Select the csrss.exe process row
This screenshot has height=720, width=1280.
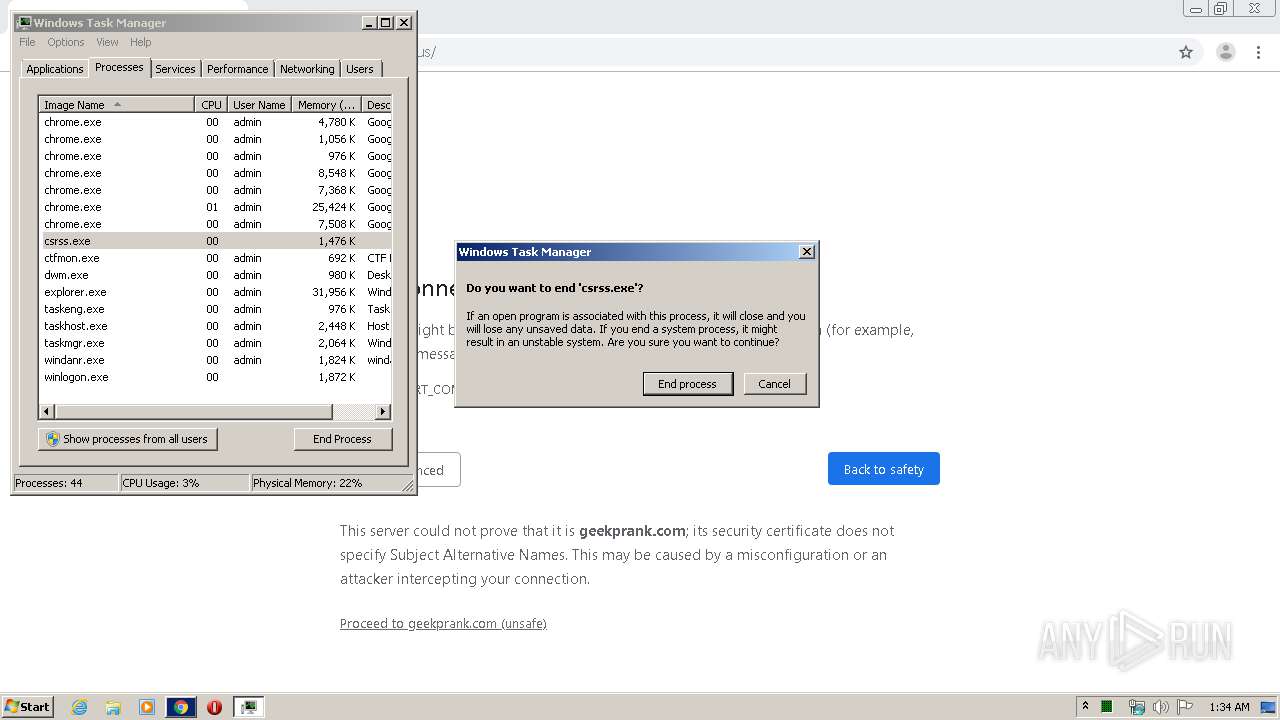click(215, 241)
